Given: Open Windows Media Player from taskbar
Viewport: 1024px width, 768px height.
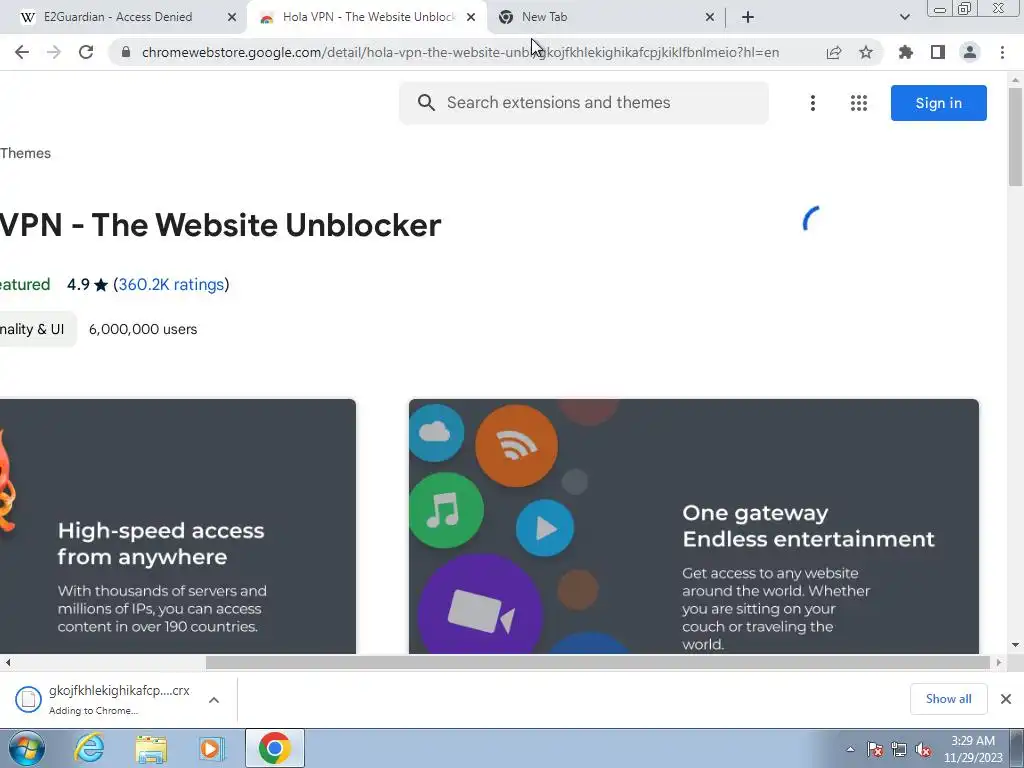Looking at the screenshot, I should coord(212,748).
